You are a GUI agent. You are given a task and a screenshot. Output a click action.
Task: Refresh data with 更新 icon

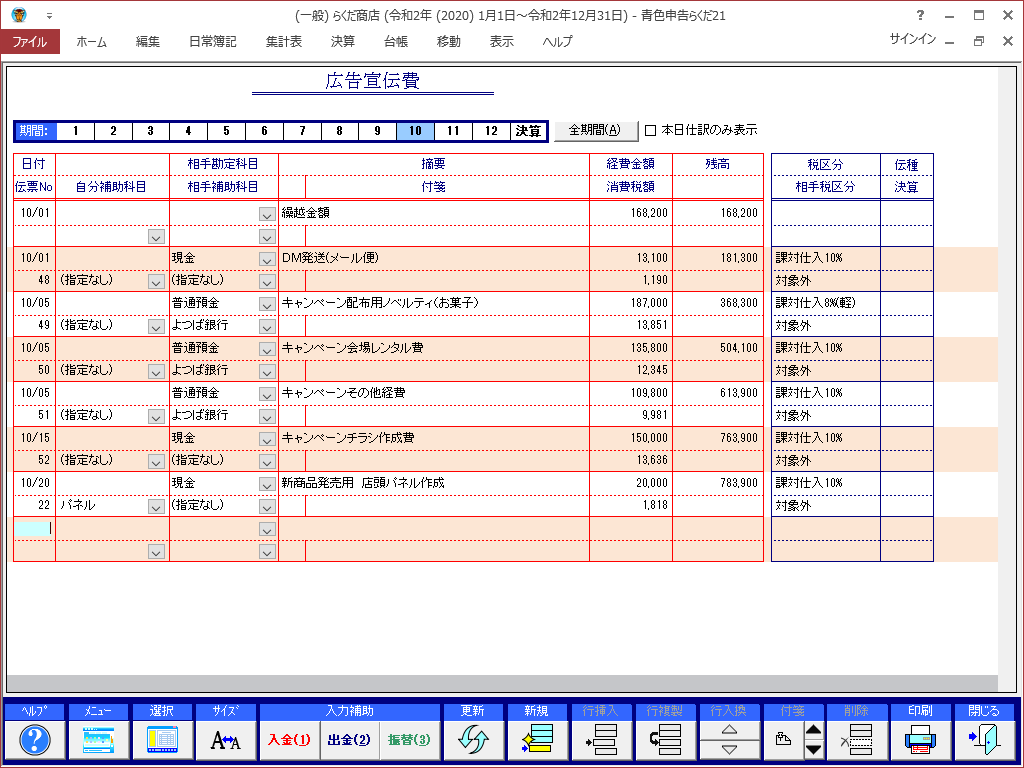(x=473, y=740)
